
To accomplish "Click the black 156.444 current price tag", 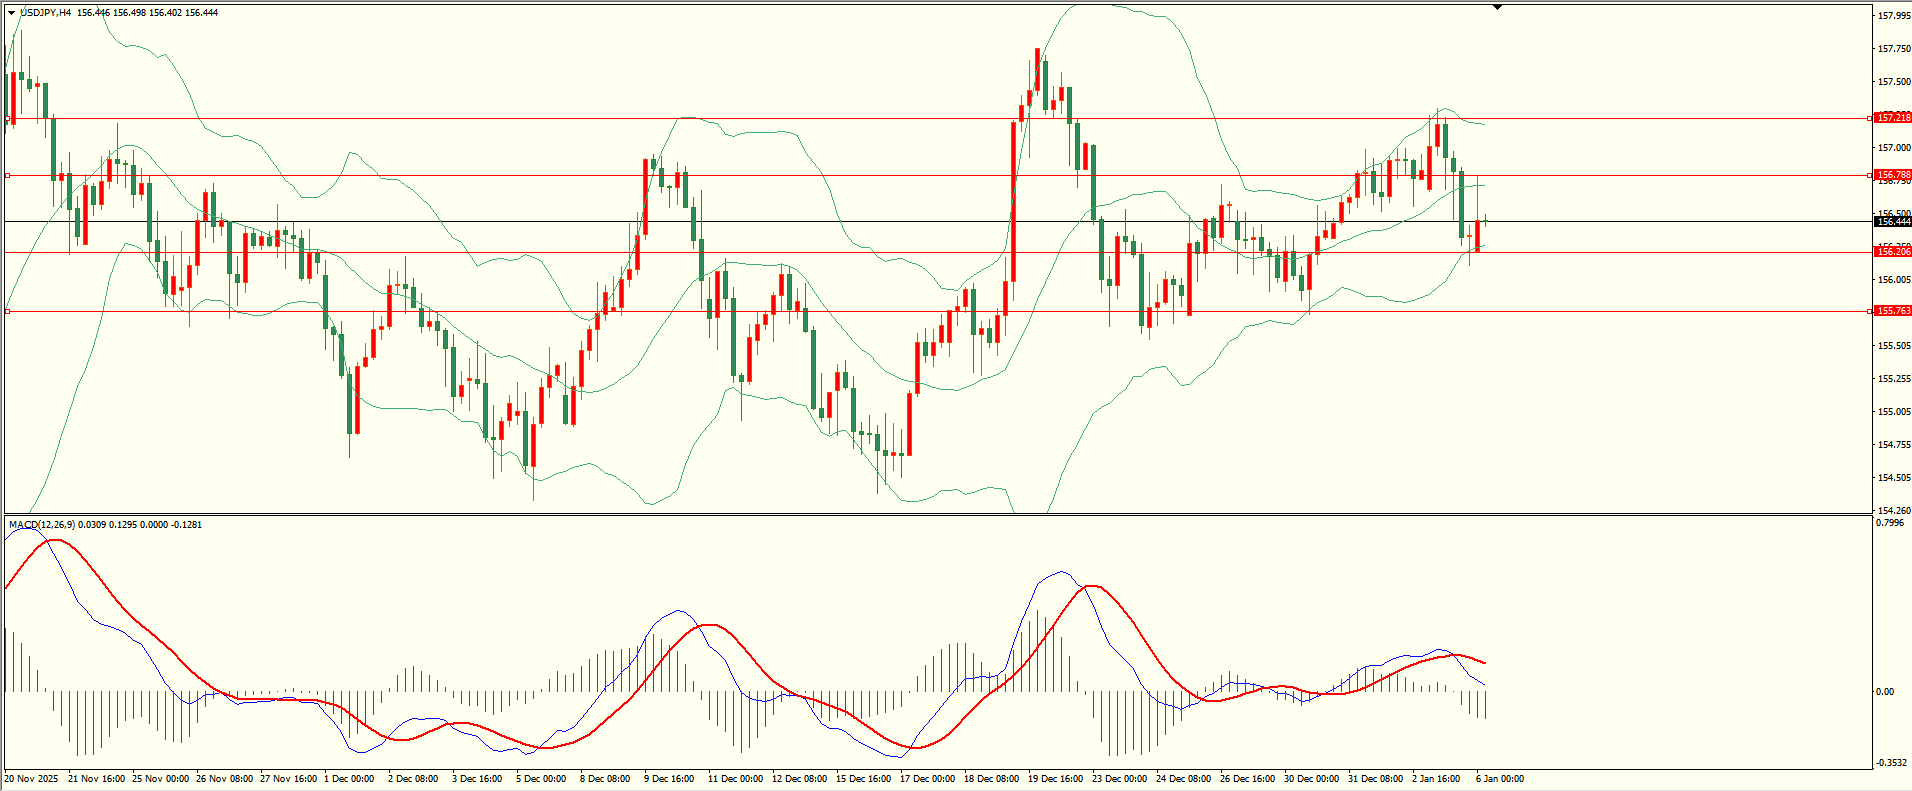I will pyautogui.click(x=1892, y=222).
